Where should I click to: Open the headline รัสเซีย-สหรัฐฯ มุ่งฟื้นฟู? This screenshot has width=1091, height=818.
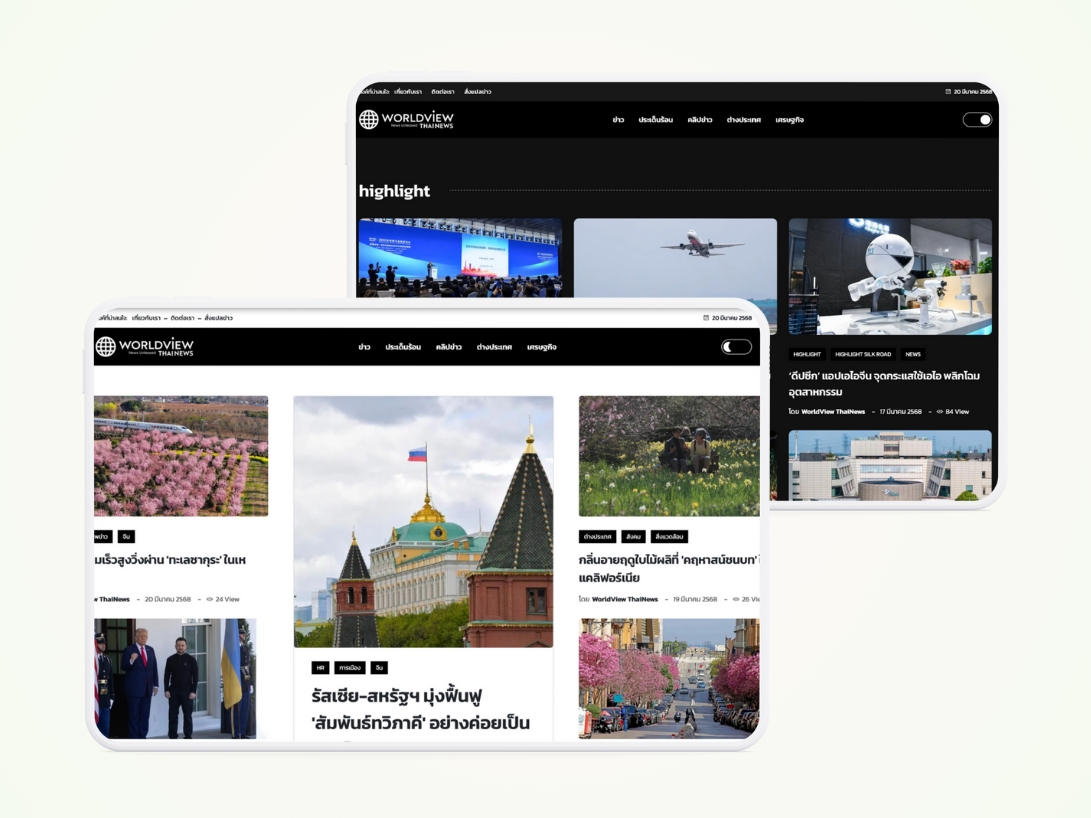coord(420,709)
